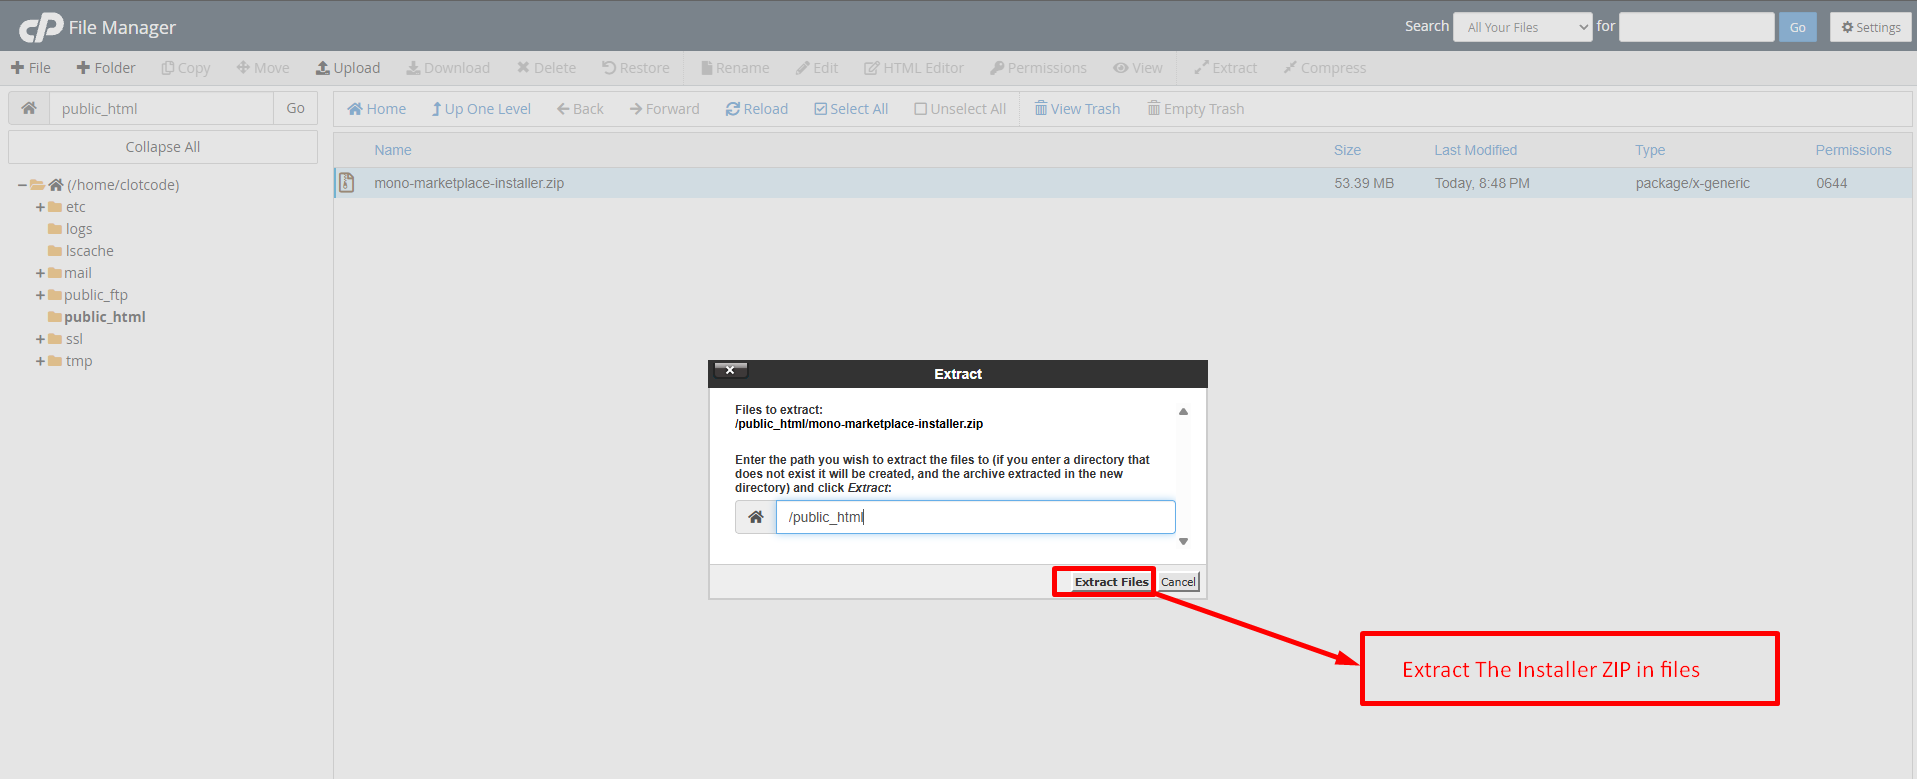Expand the tmp folder node
1917x779 pixels.
(x=40, y=361)
